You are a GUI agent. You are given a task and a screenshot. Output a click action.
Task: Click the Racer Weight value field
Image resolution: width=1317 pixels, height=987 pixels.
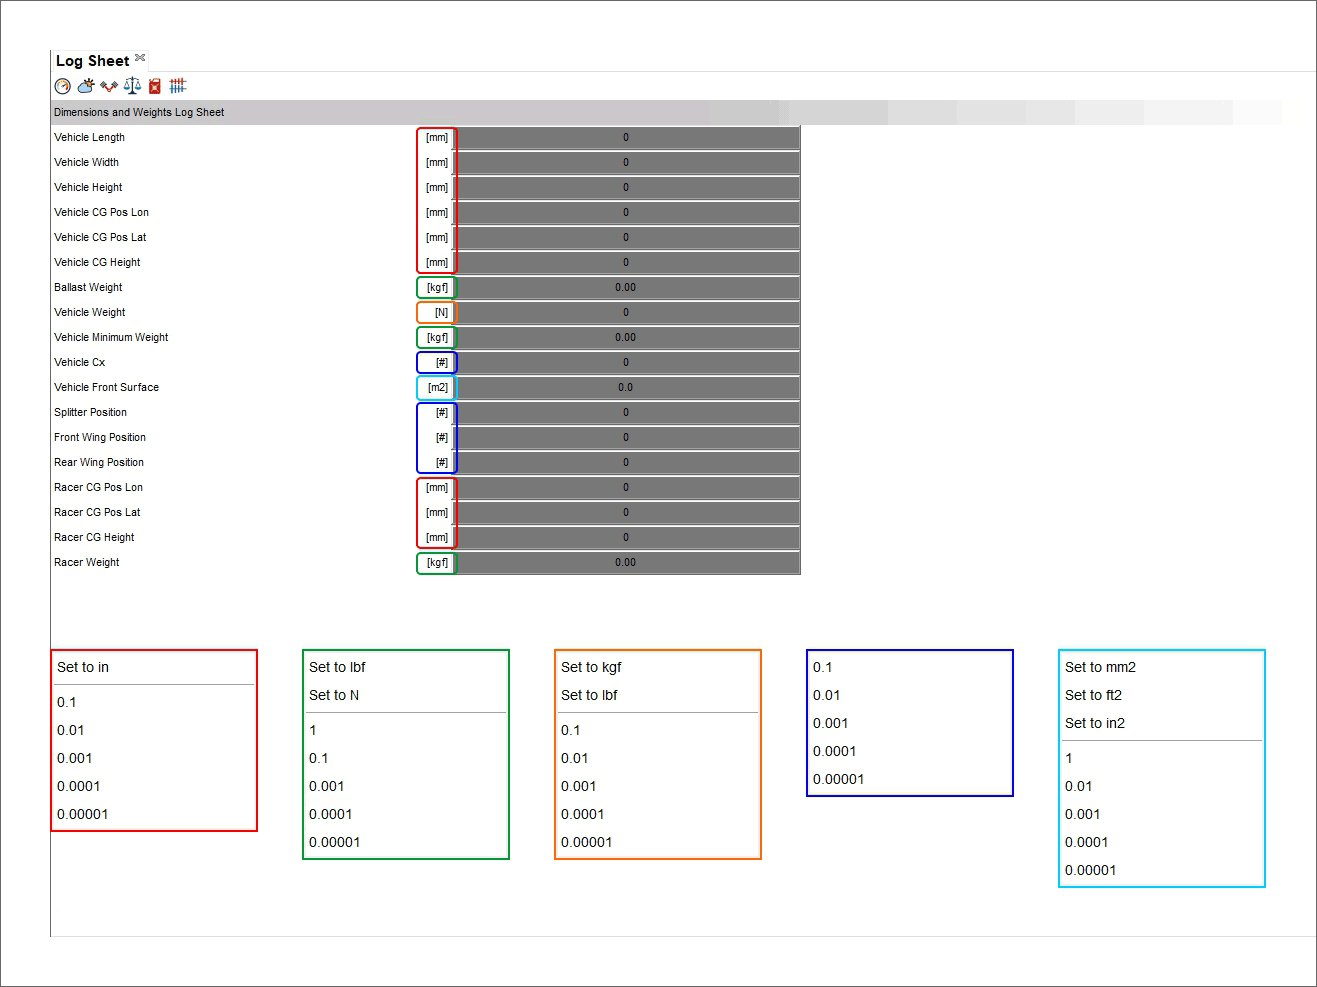point(627,563)
